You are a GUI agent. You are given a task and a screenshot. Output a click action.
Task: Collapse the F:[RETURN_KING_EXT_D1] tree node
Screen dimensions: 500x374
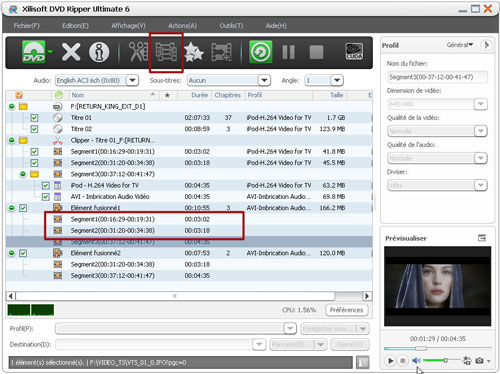[x=12, y=107]
